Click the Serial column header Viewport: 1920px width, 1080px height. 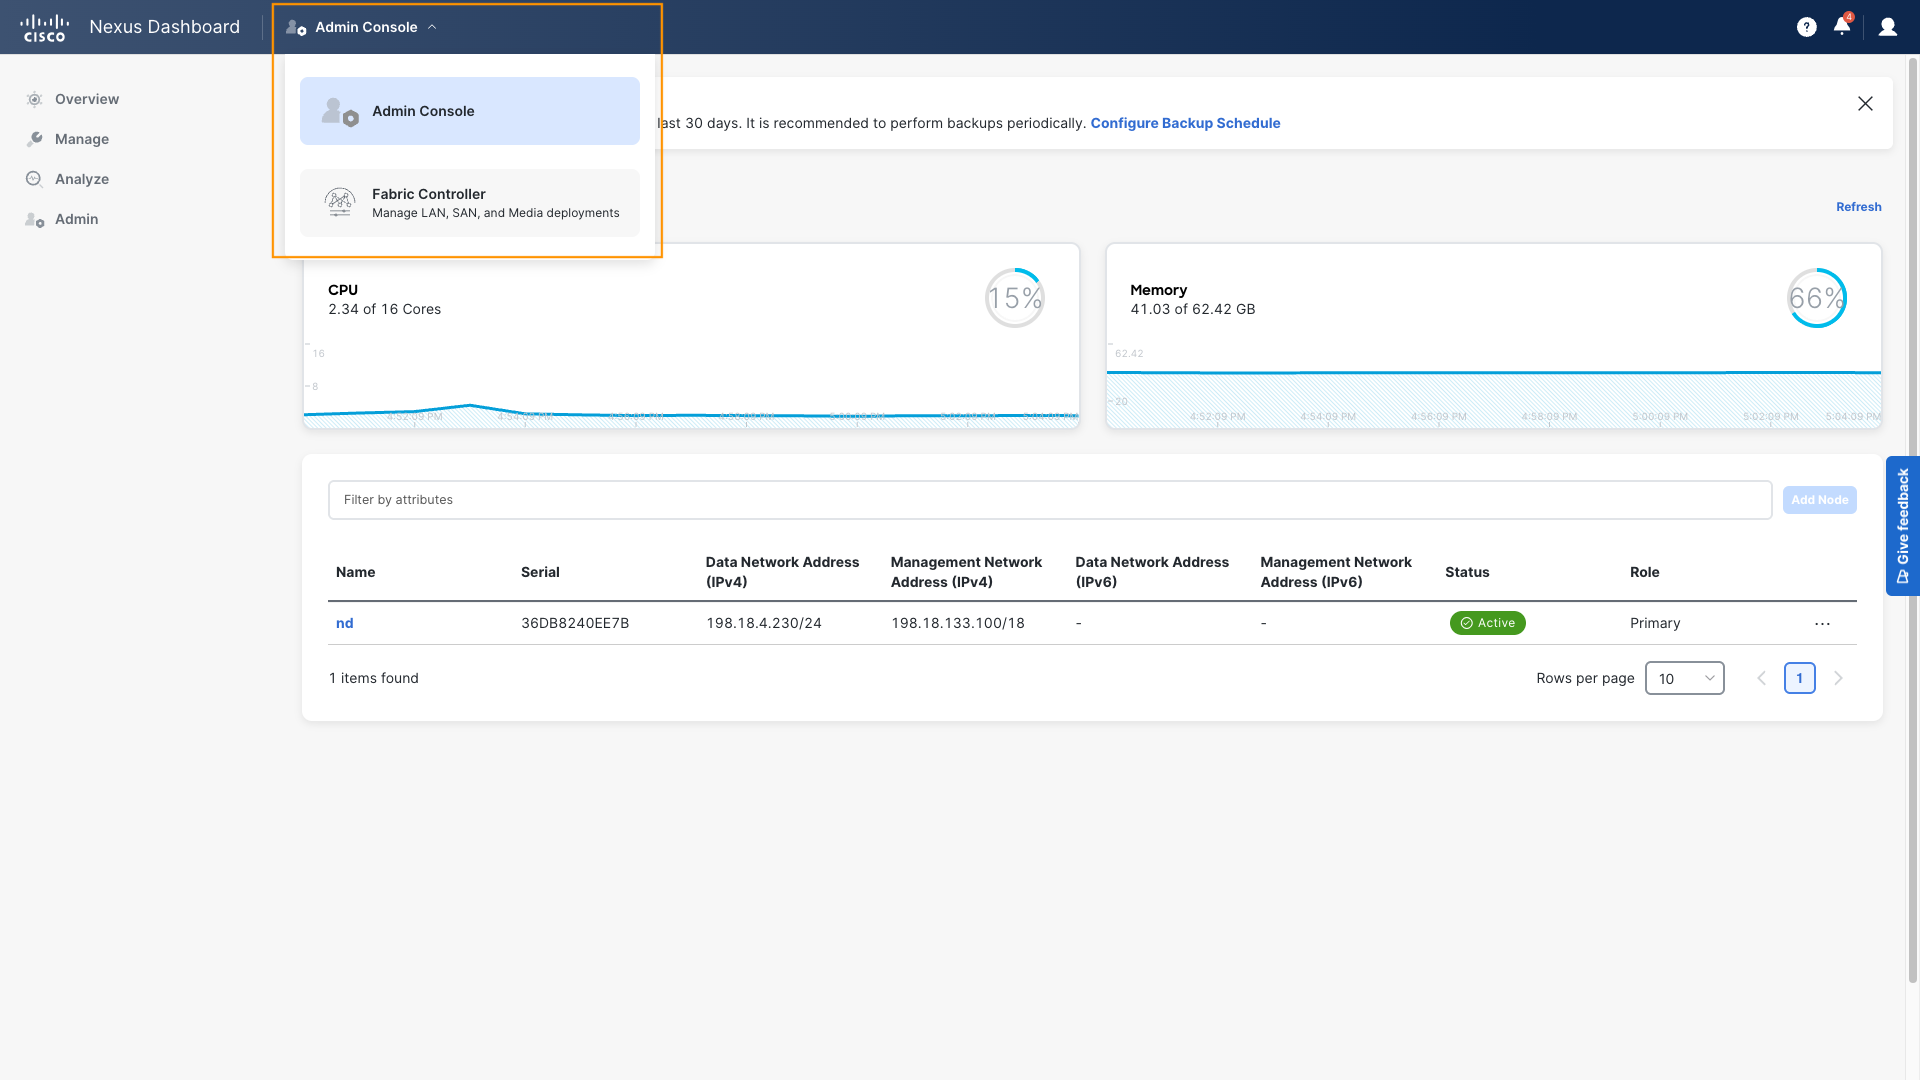(x=540, y=572)
